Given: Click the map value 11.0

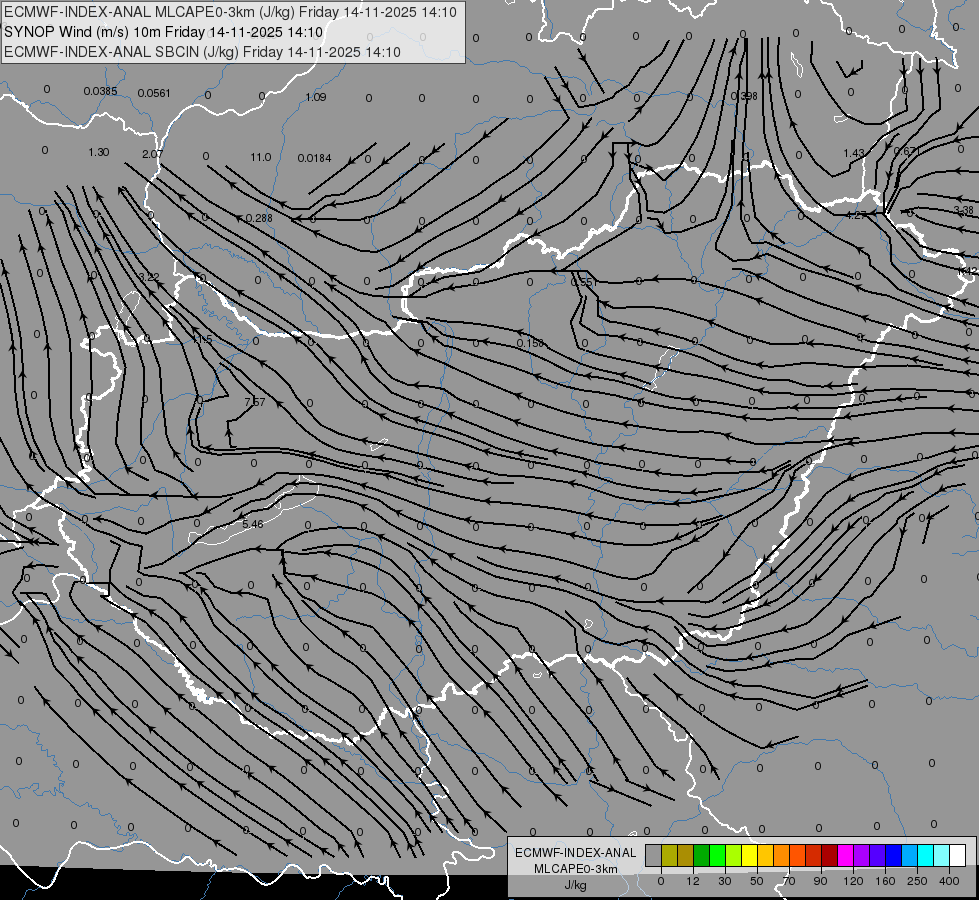Looking at the screenshot, I should tap(261, 157).
